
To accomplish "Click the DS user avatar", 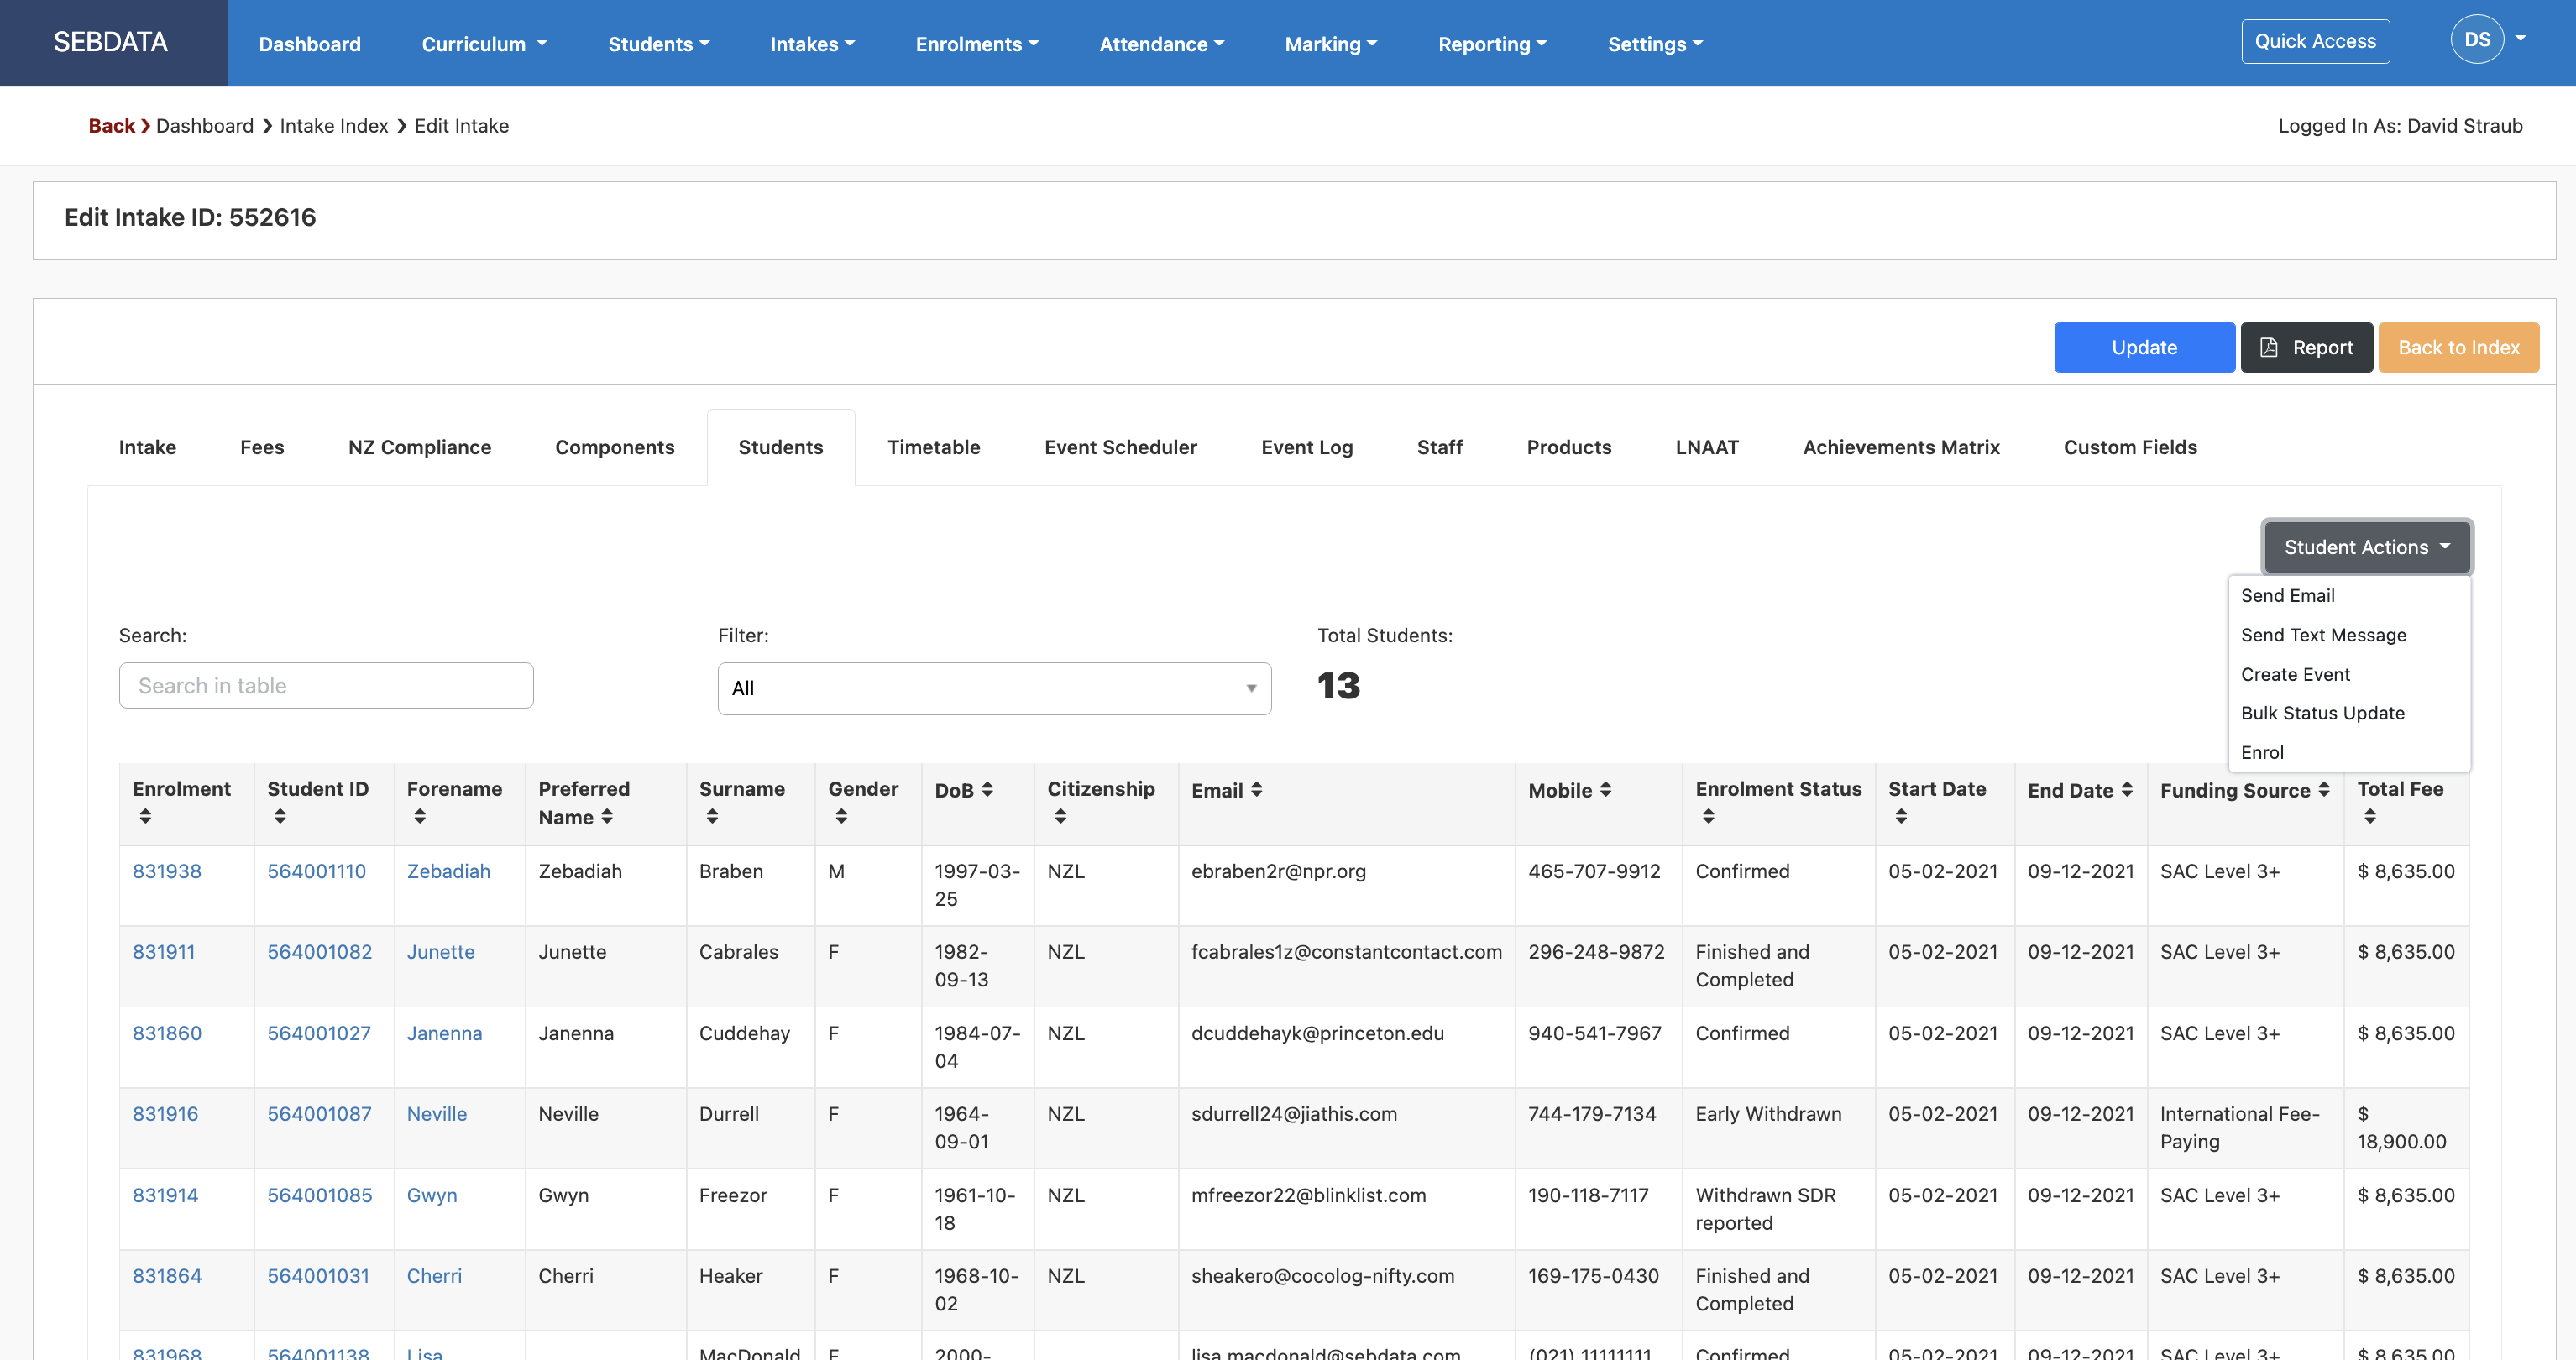I will coord(2476,40).
